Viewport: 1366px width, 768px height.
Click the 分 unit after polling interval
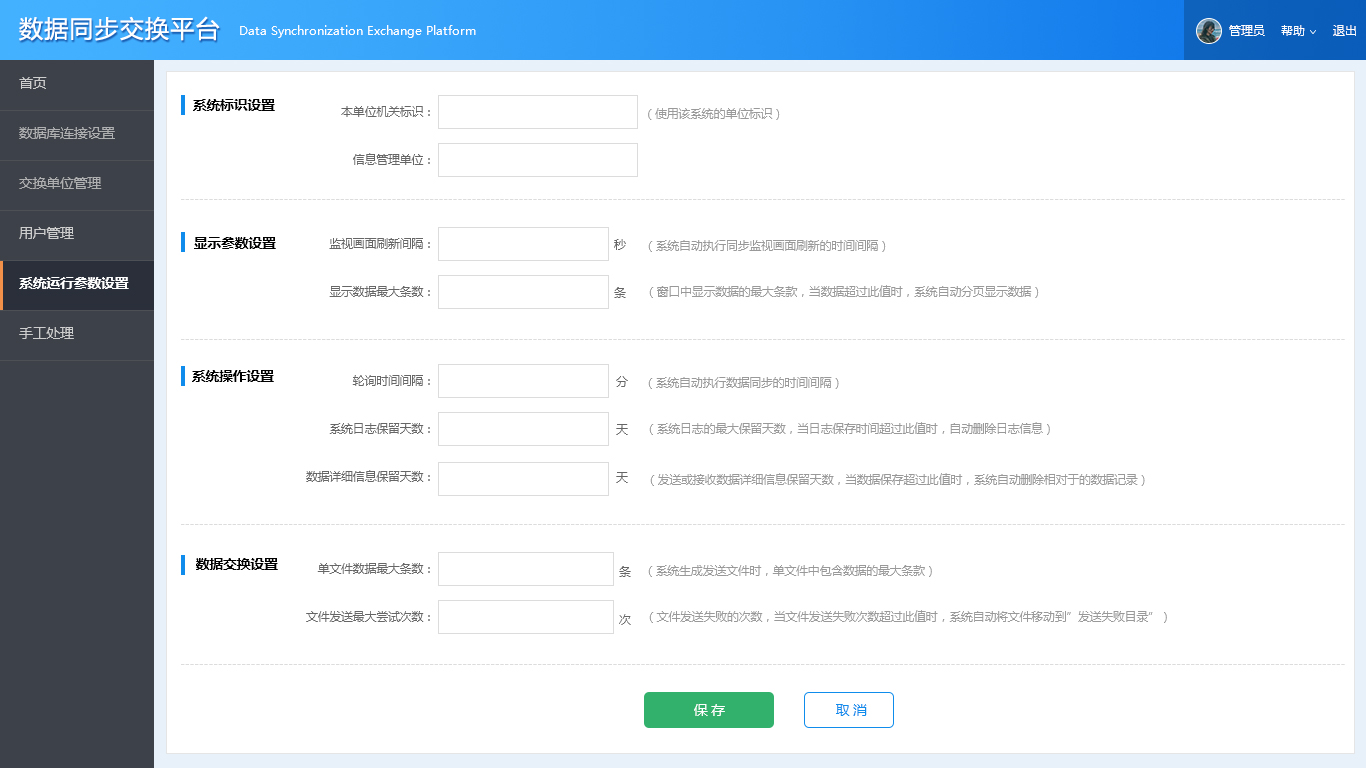[x=621, y=381]
